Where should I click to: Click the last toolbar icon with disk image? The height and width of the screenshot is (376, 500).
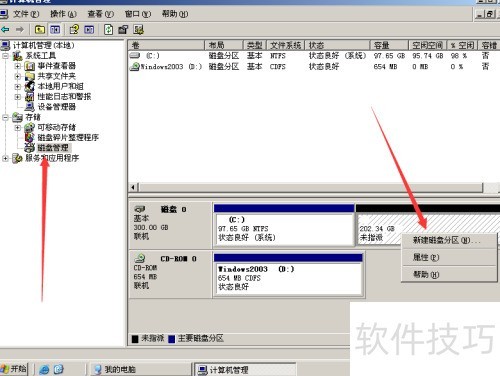(138, 30)
